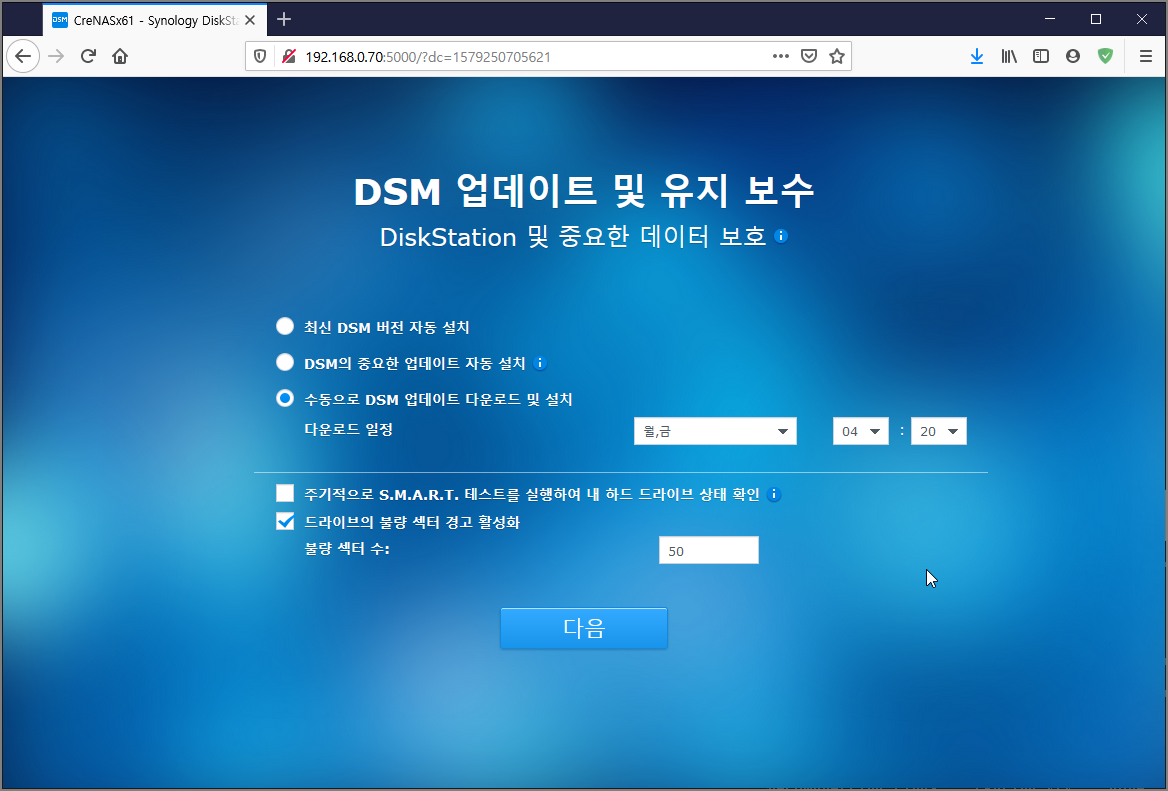Screen dimensions: 1168x791
Task: Close the CreNASx61 tab
Action: [250, 20]
